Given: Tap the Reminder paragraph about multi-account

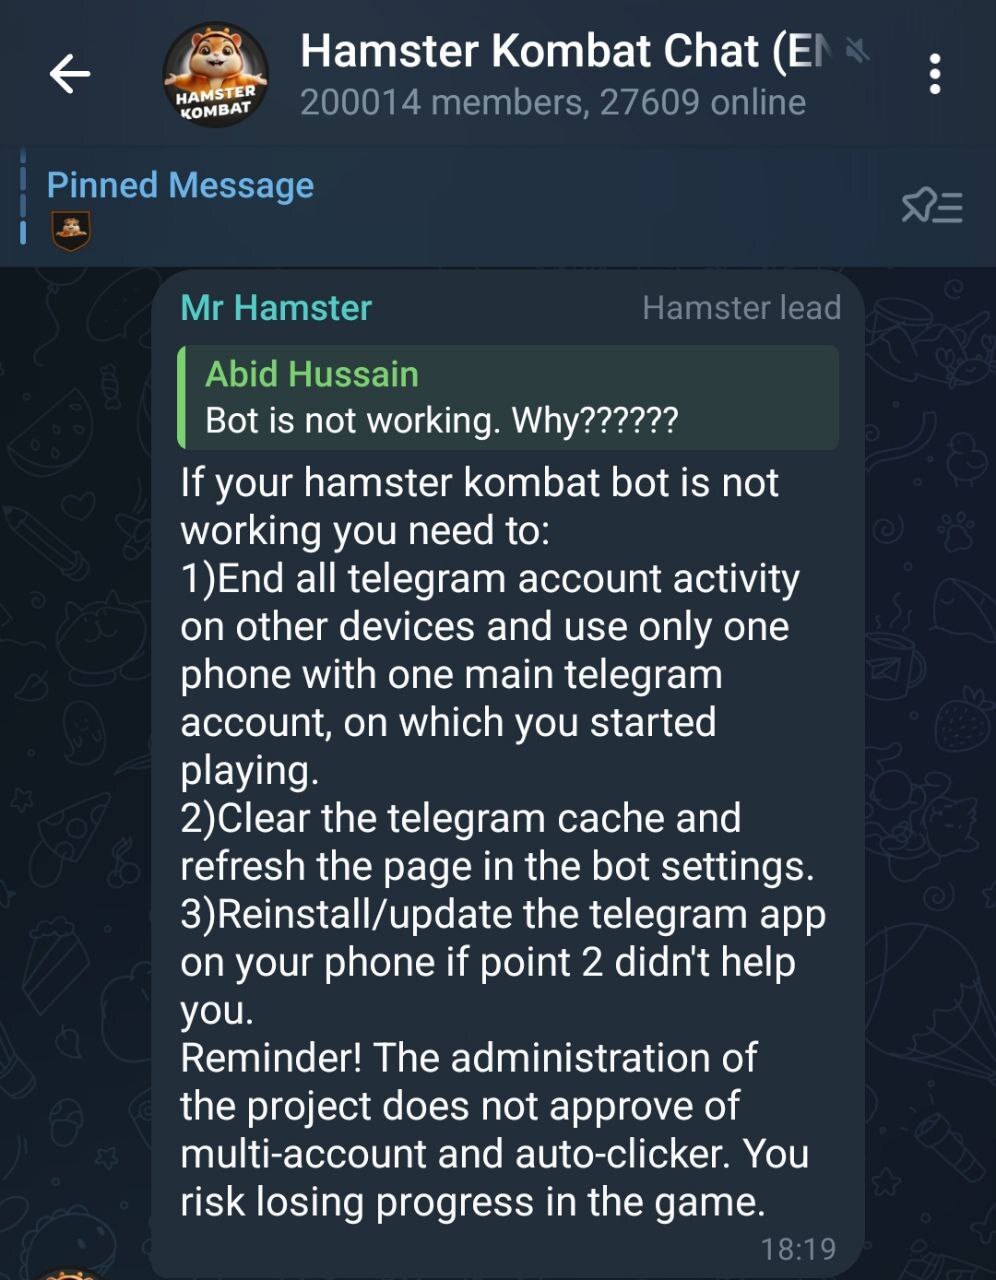Looking at the screenshot, I should [494, 1130].
